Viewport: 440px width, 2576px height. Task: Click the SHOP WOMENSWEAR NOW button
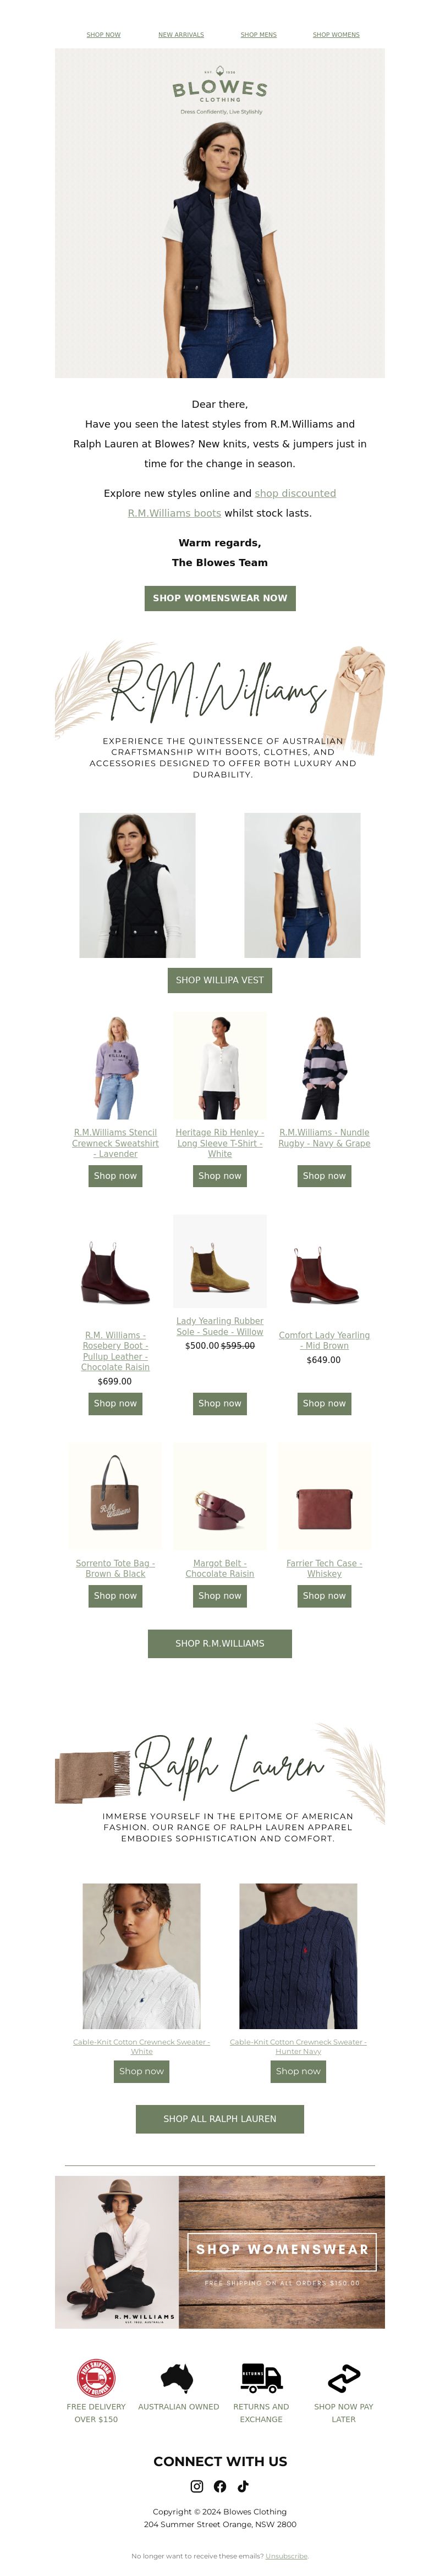tap(220, 598)
